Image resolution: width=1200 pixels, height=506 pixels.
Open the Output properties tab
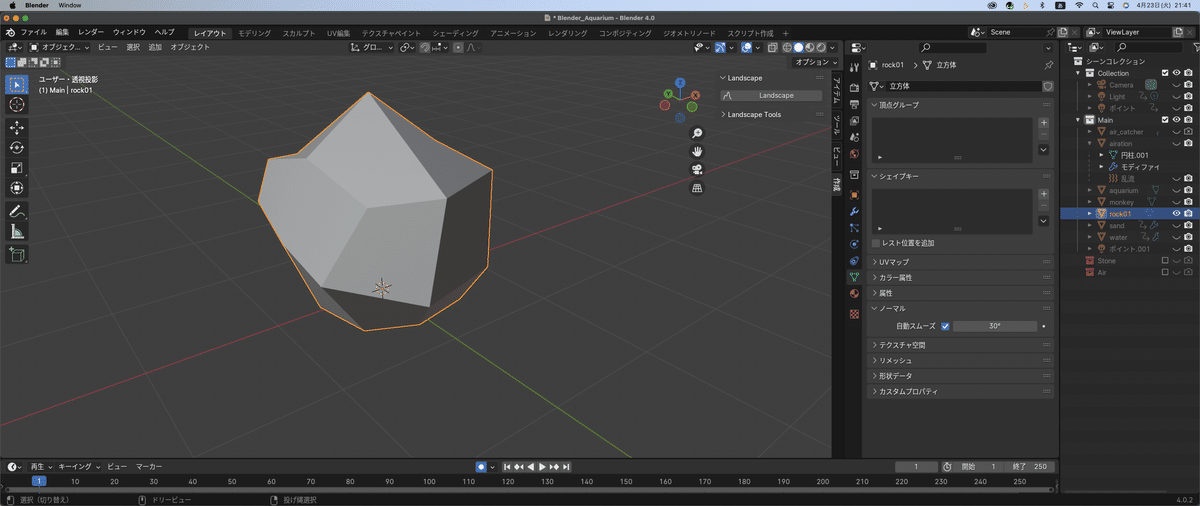(854, 104)
